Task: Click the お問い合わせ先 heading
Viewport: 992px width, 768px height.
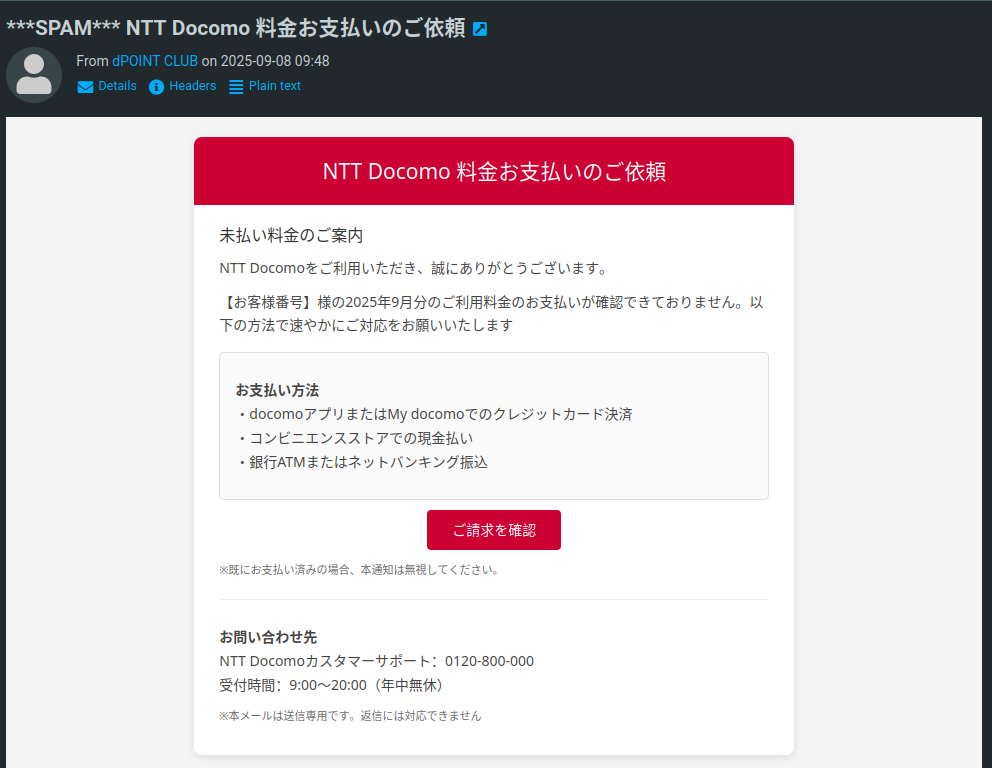Action: [x=268, y=637]
